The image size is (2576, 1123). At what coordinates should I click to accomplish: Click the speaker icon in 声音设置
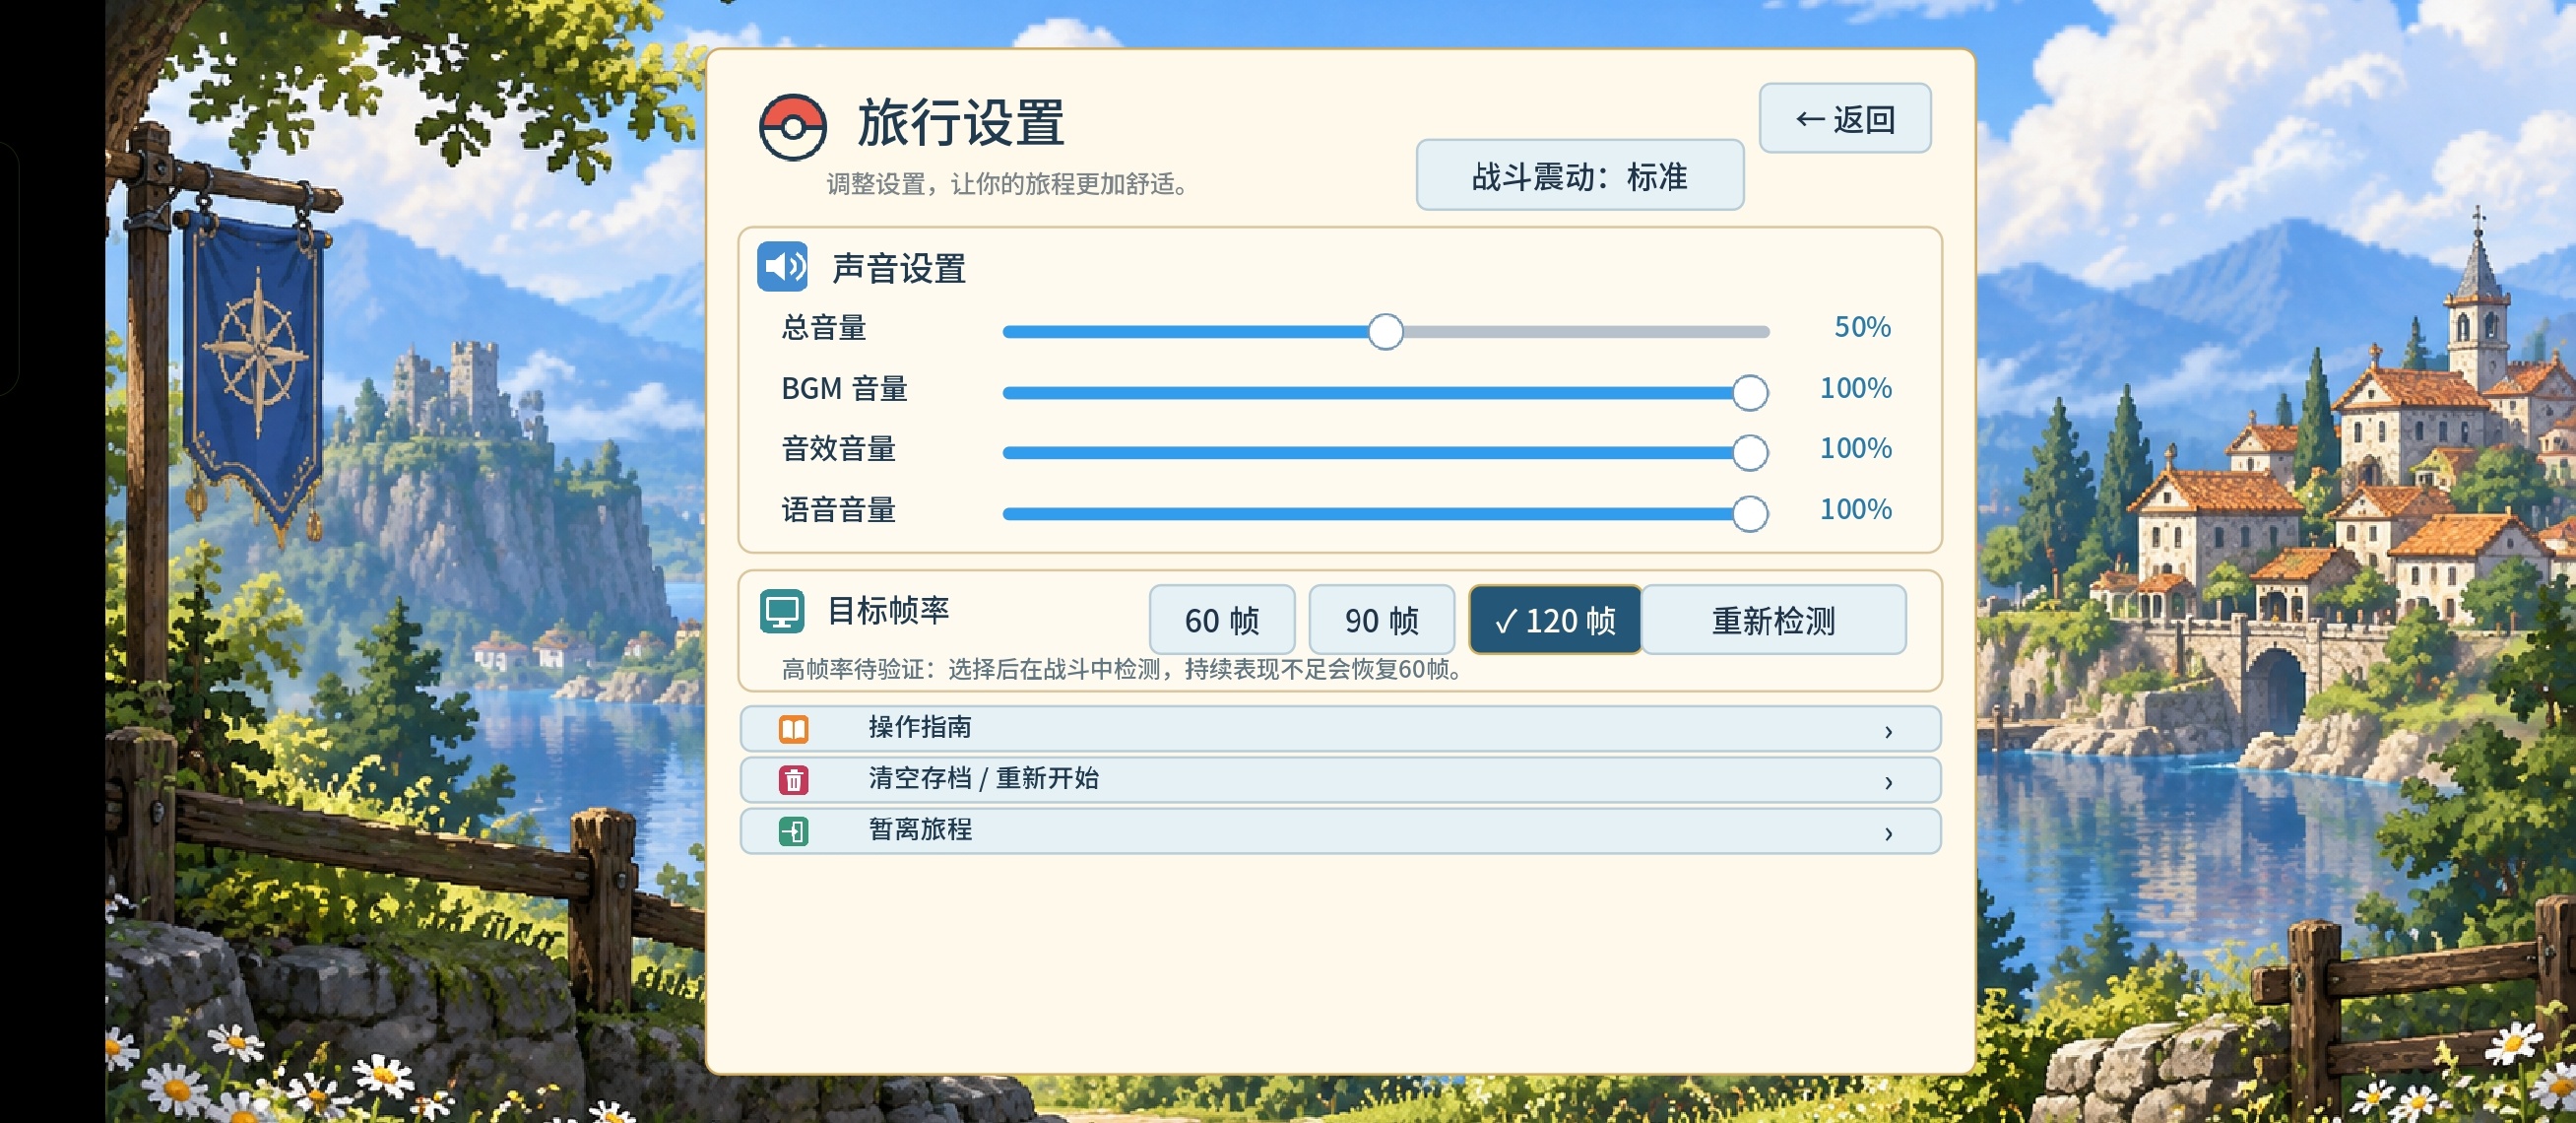[782, 267]
